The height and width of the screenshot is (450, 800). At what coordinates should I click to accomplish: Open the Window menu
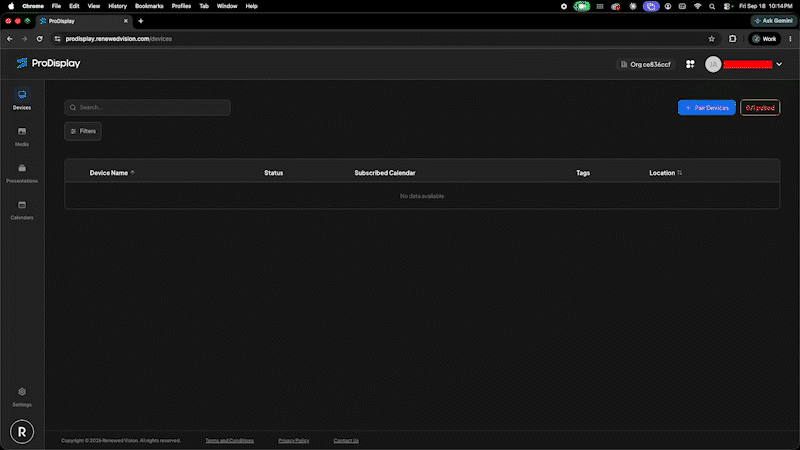[x=227, y=6]
